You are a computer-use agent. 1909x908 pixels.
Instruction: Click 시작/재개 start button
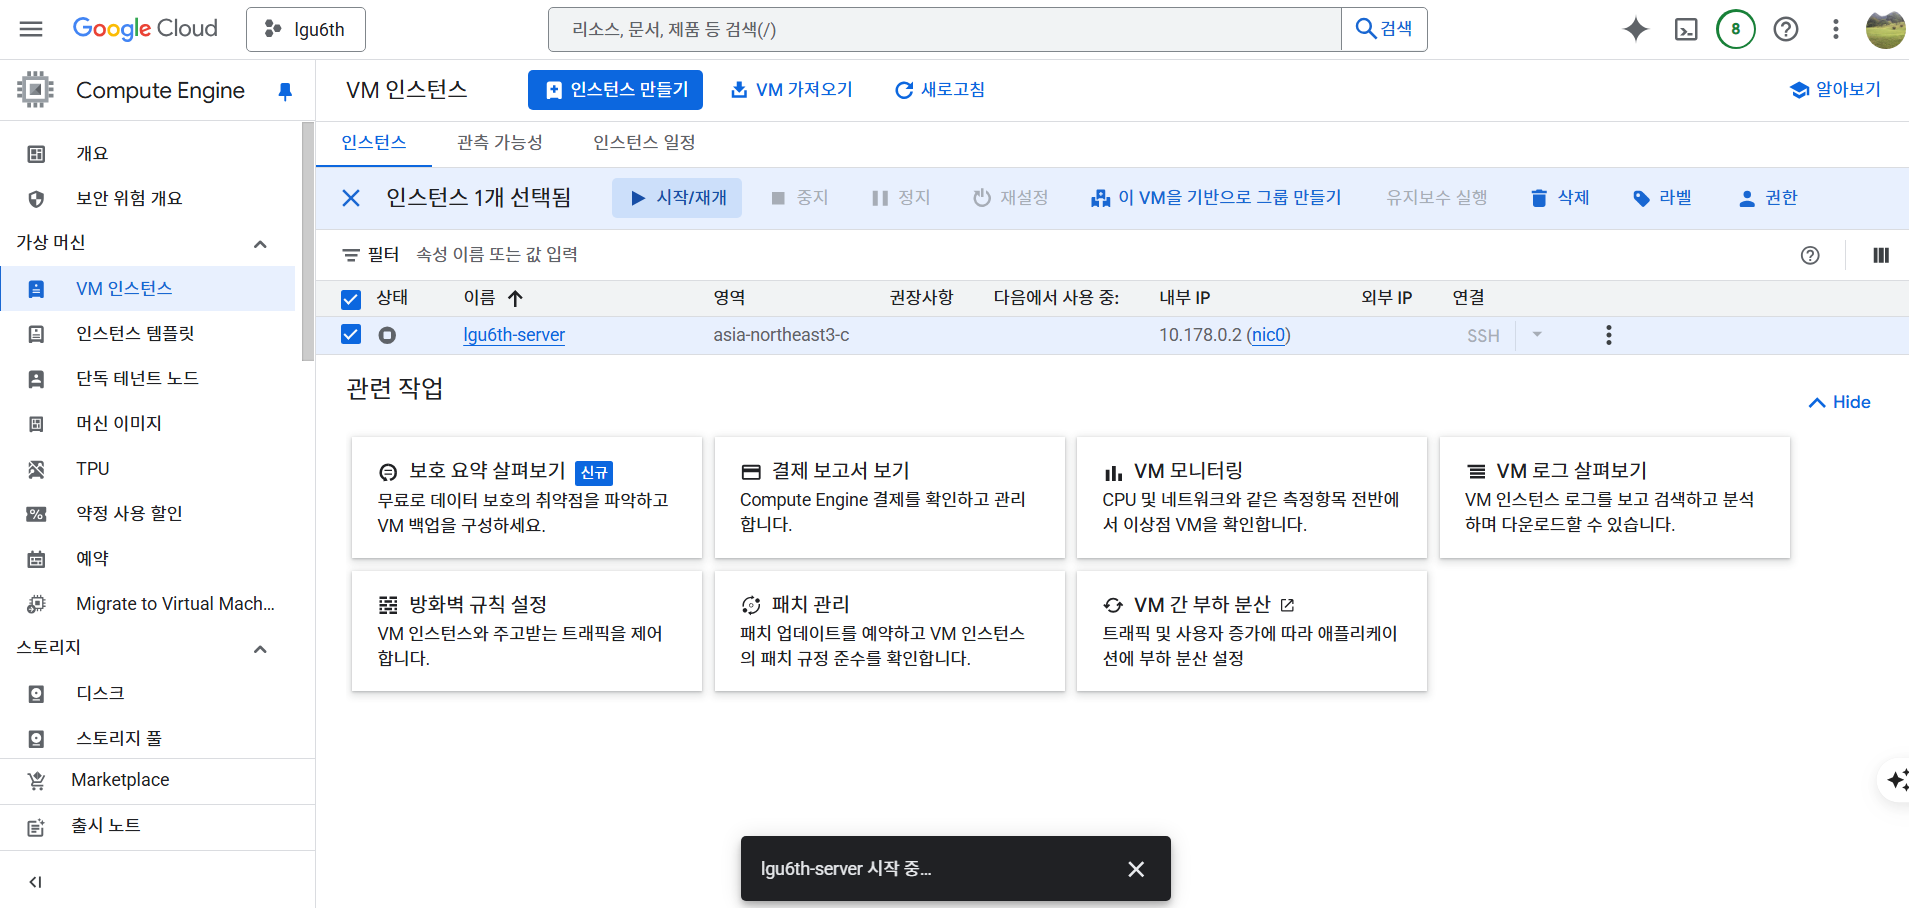tap(677, 198)
